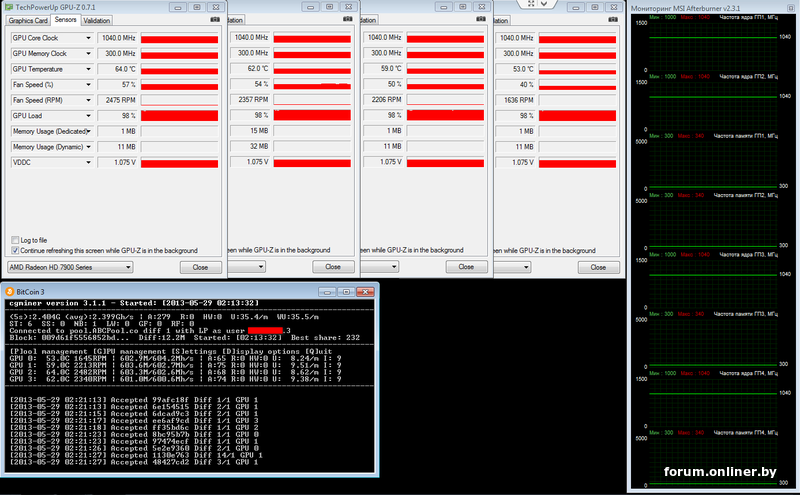The height and width of the screenshot is (495, 800).
Task: Switch to the Graphics Card tab
Action: (28, 20)
